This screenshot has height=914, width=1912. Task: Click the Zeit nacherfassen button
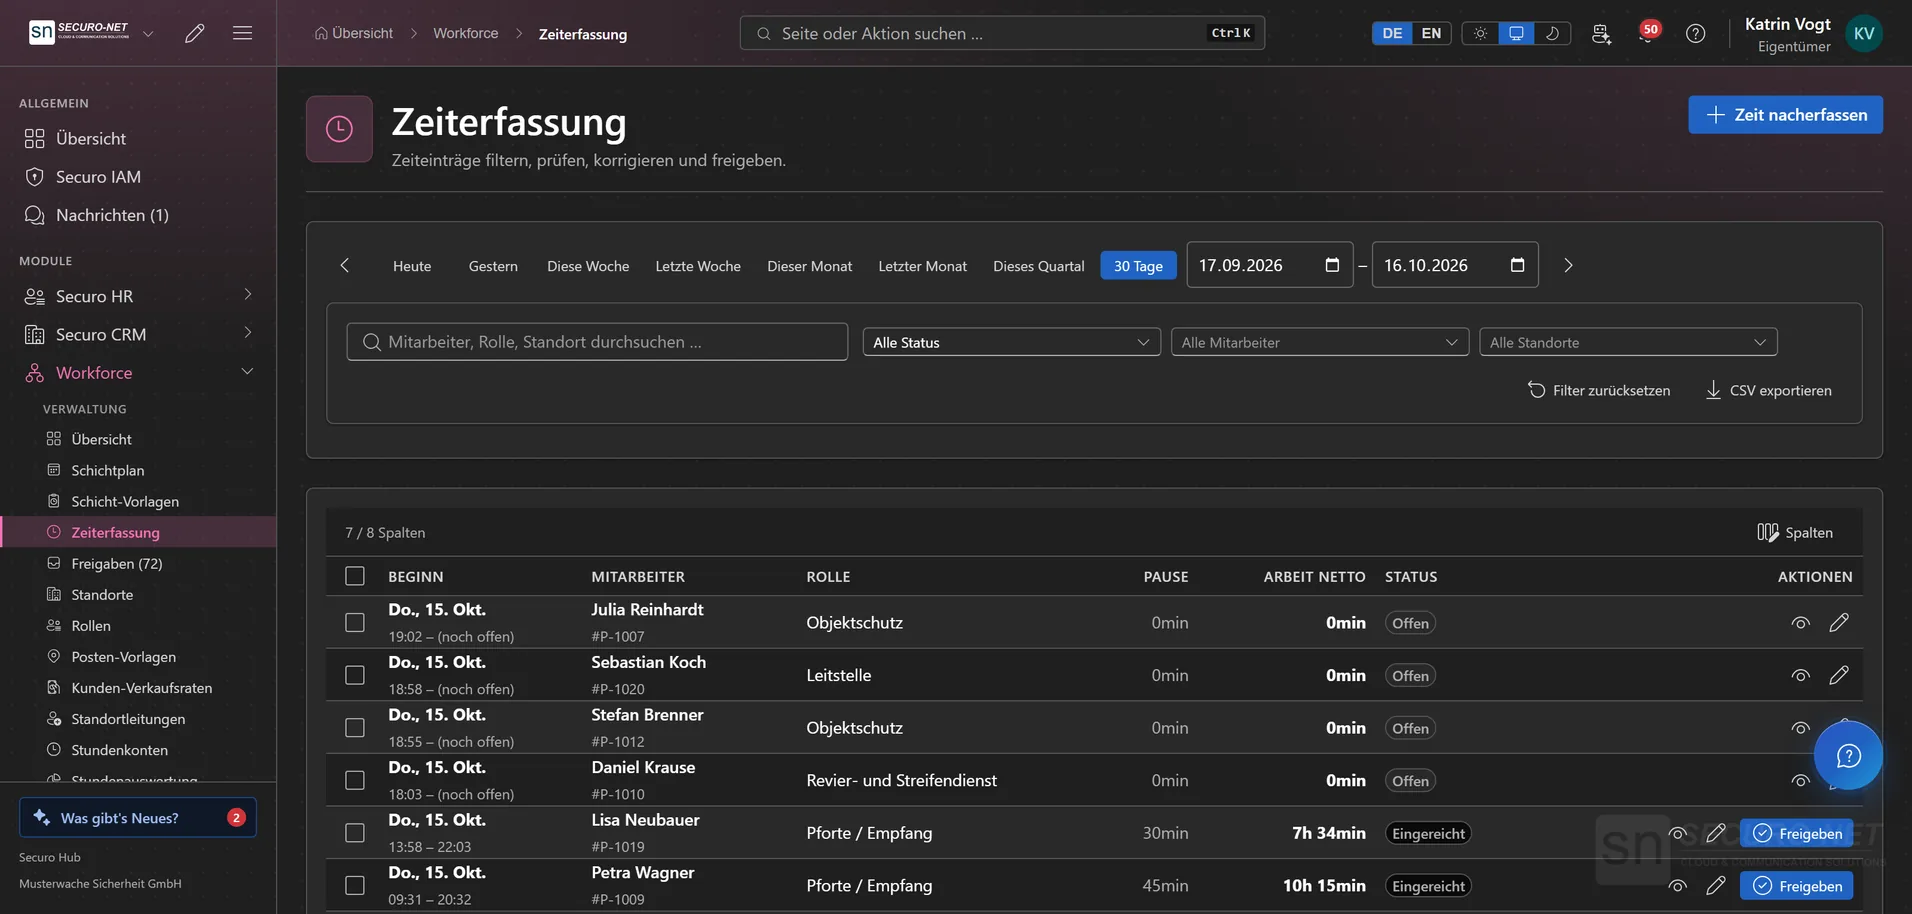tap(1785, 115)
